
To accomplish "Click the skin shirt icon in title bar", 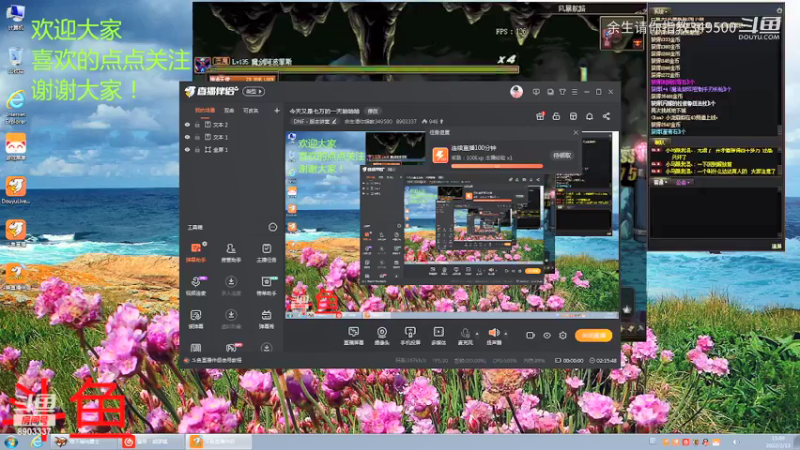I will [x=562, y=92].
